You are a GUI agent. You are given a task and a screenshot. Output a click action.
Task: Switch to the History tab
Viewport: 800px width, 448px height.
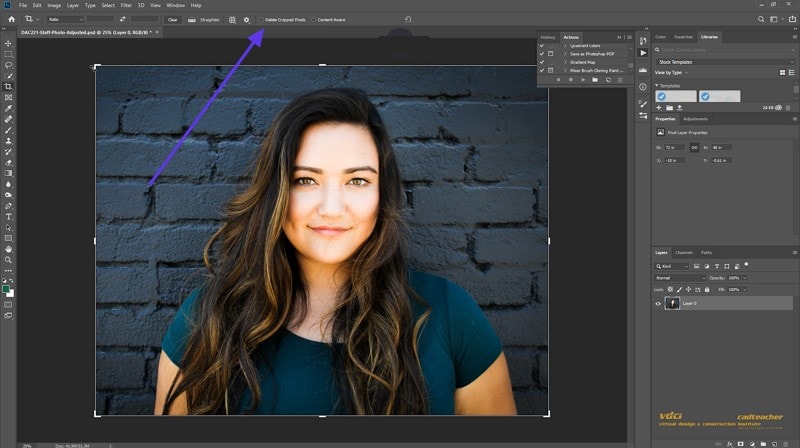(x=548, y=37)
